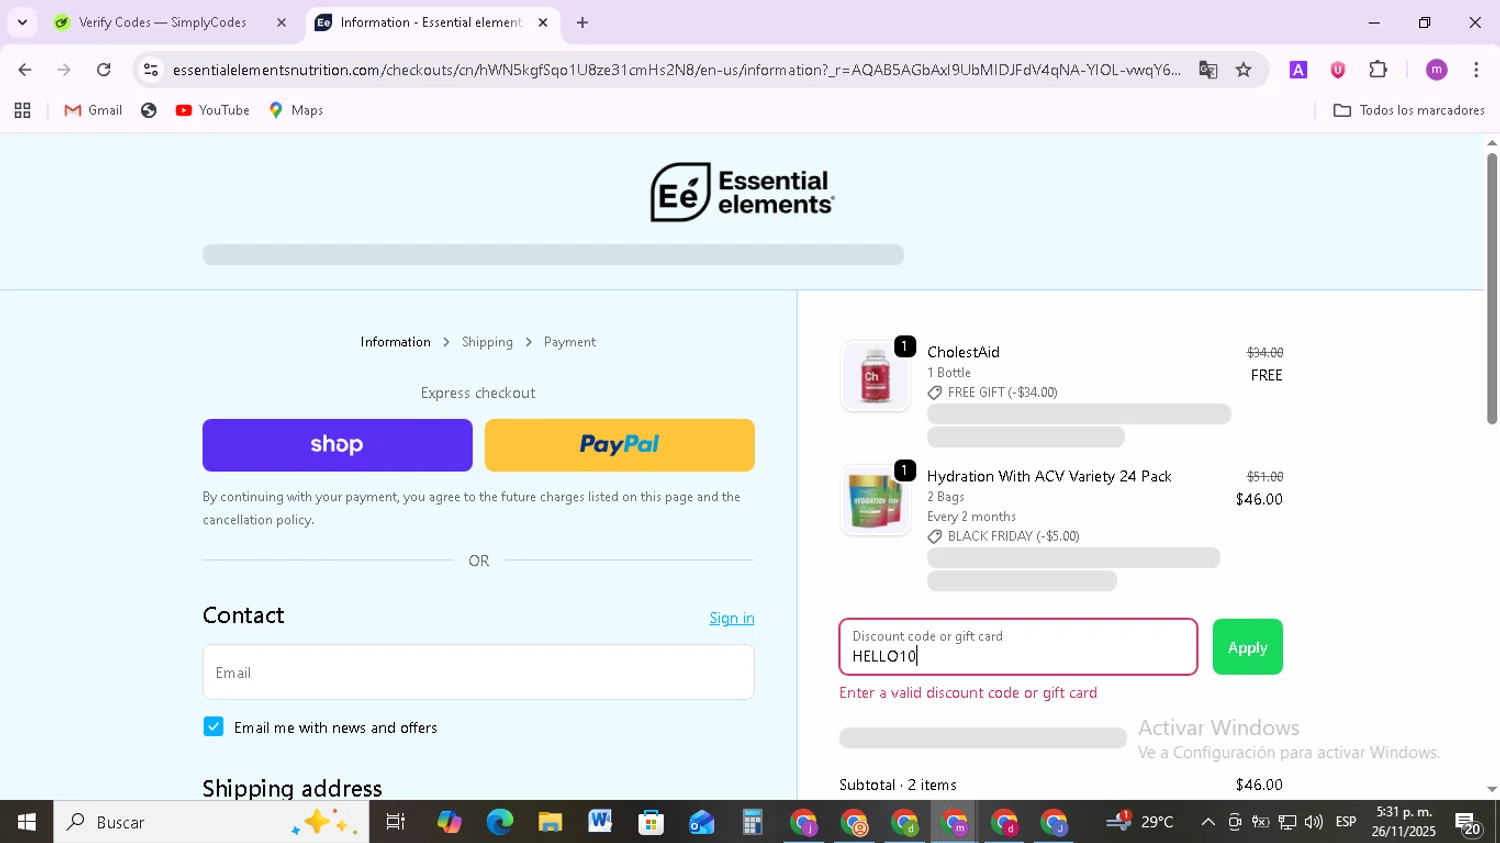
Task: Open YouTube bookmark
Action: pos(212,110)
